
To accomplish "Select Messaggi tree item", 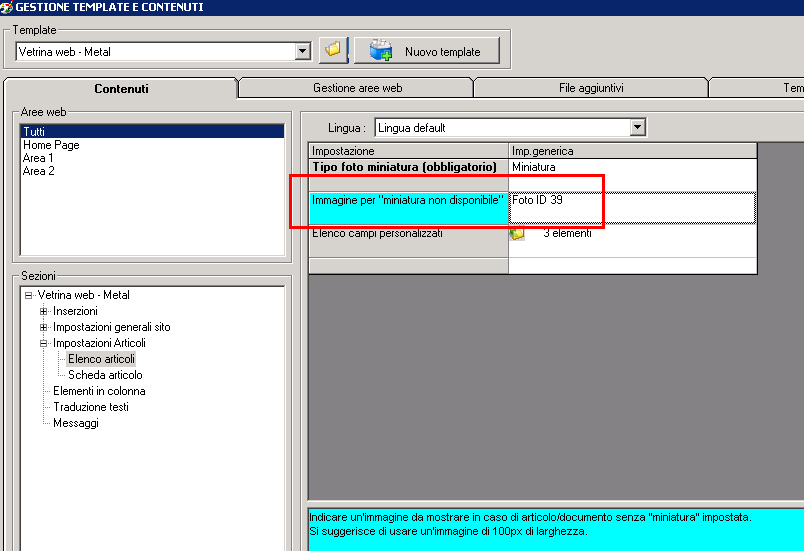I will point(76,423).
